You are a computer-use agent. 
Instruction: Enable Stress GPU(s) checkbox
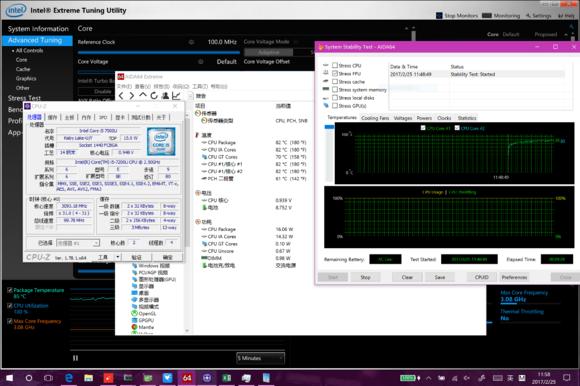point(335,105)
